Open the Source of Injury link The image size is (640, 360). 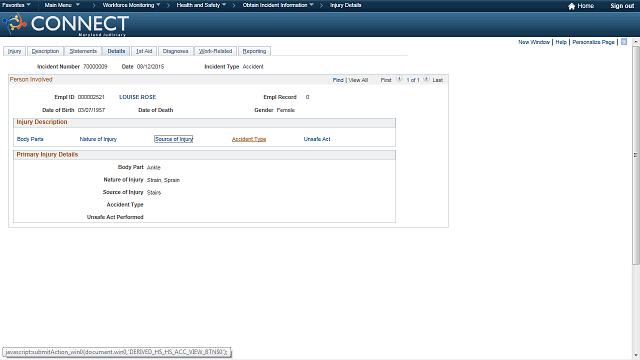[x=173, y=139]
